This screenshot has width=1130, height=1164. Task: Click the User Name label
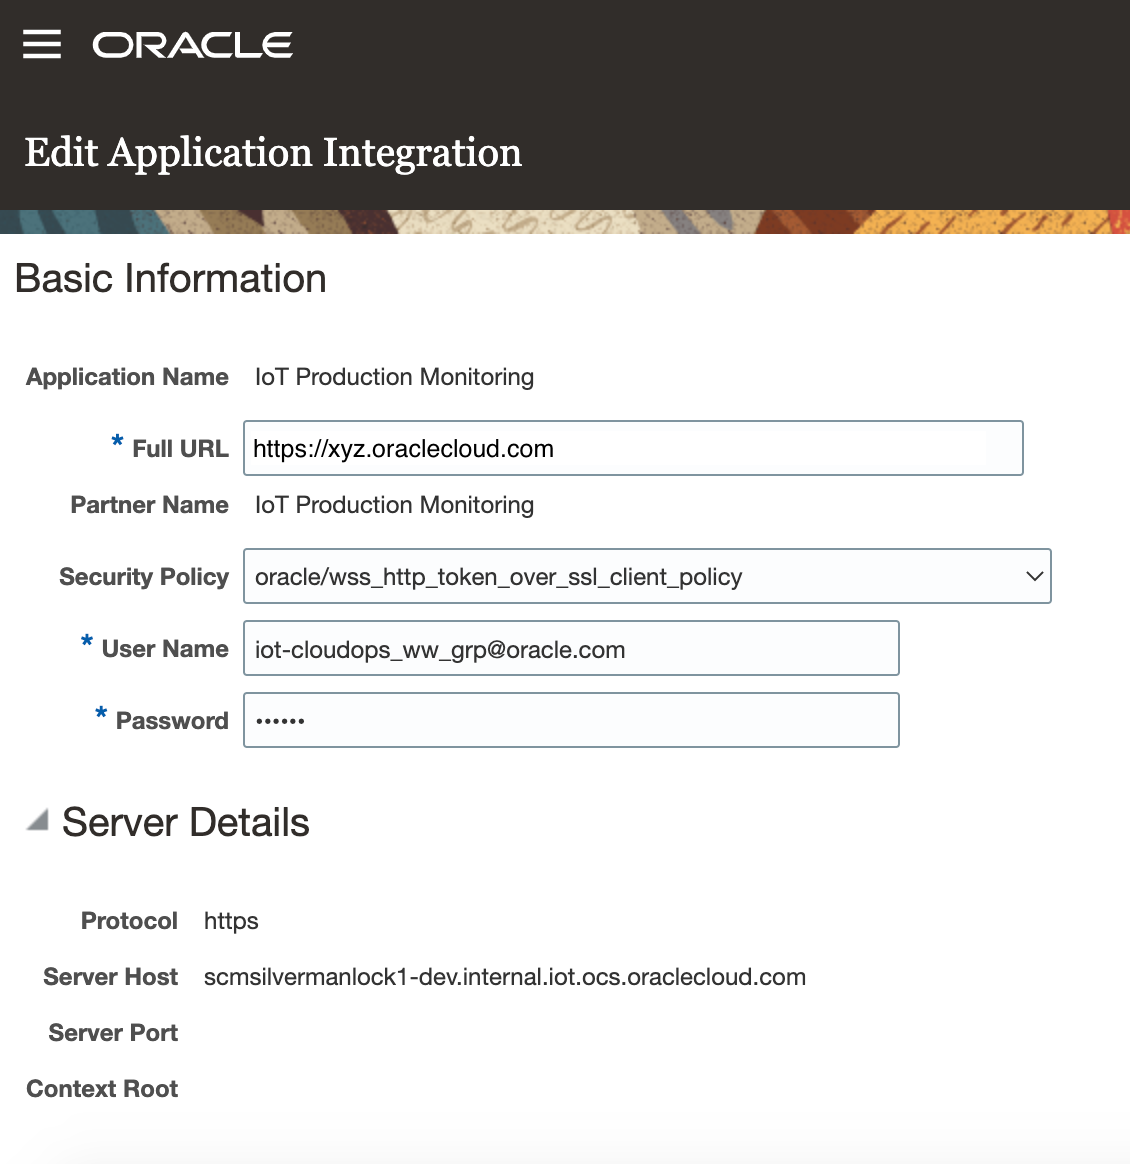165,649
